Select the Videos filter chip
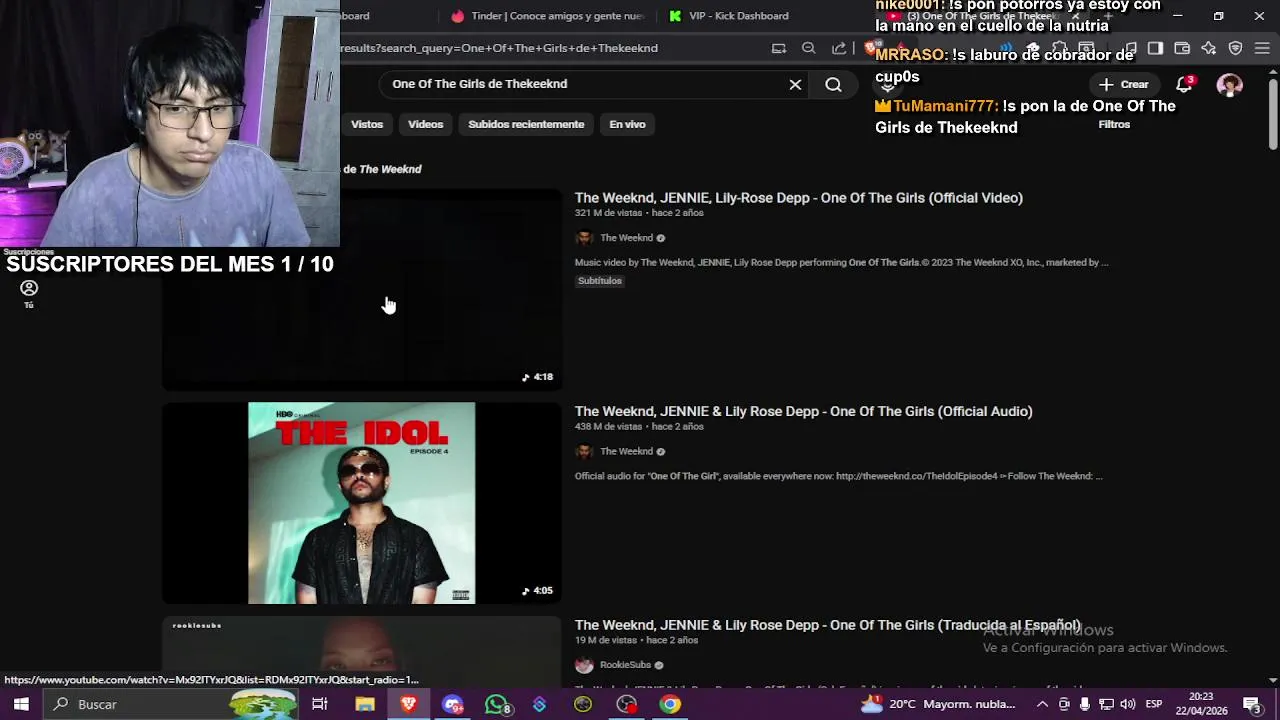1280x720 pixels. [425, 124]
